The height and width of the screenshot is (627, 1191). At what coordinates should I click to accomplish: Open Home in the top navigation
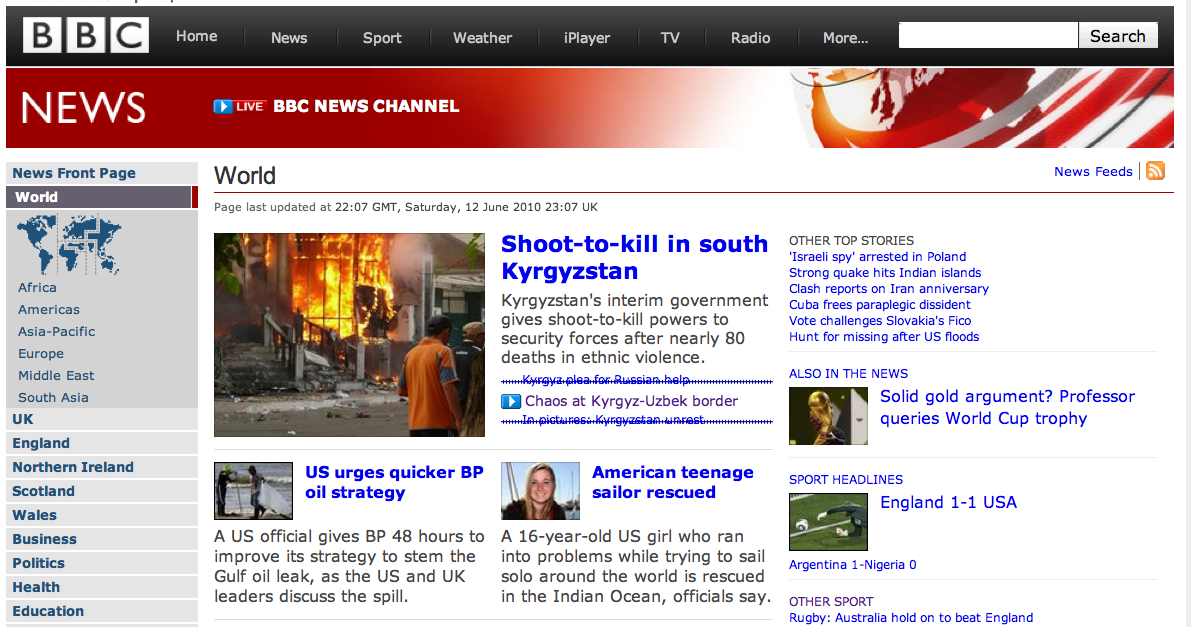click(x=197, y=36)
